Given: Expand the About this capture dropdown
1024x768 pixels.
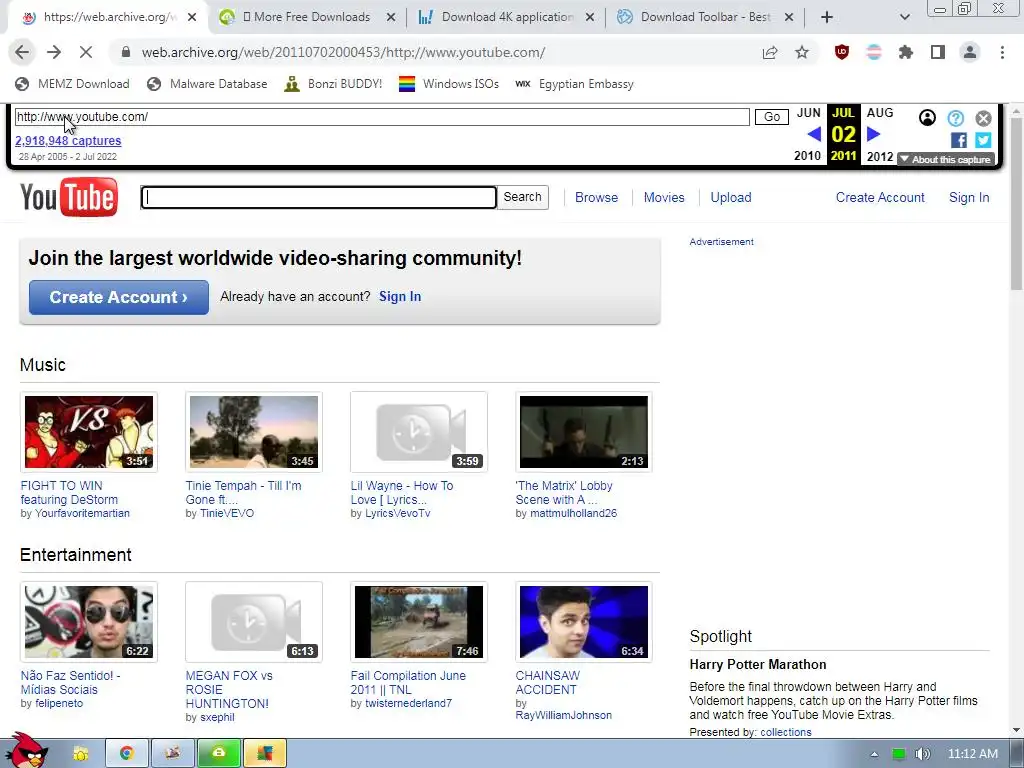Looking at the screenshot, I should pyautogui.click(x=946, y=159).
